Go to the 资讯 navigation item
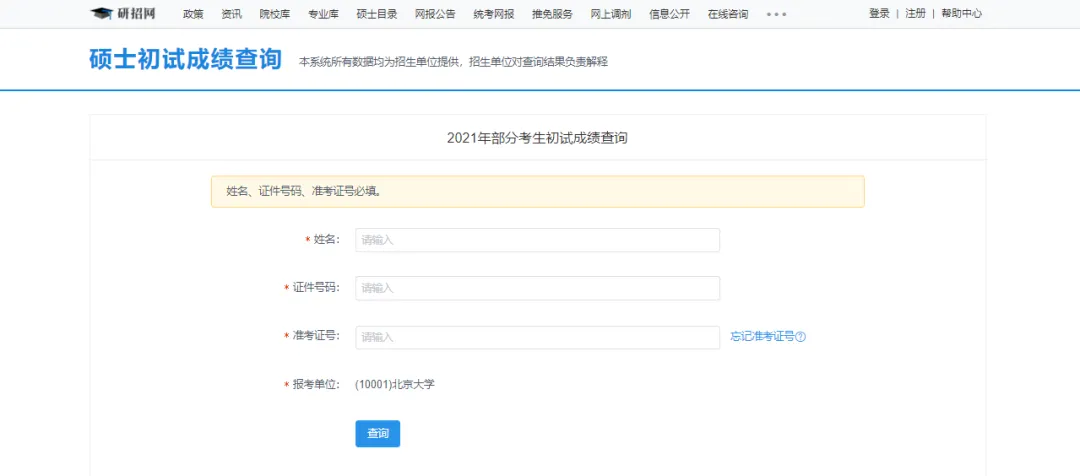1080x476 pixels. pos(231,14)
